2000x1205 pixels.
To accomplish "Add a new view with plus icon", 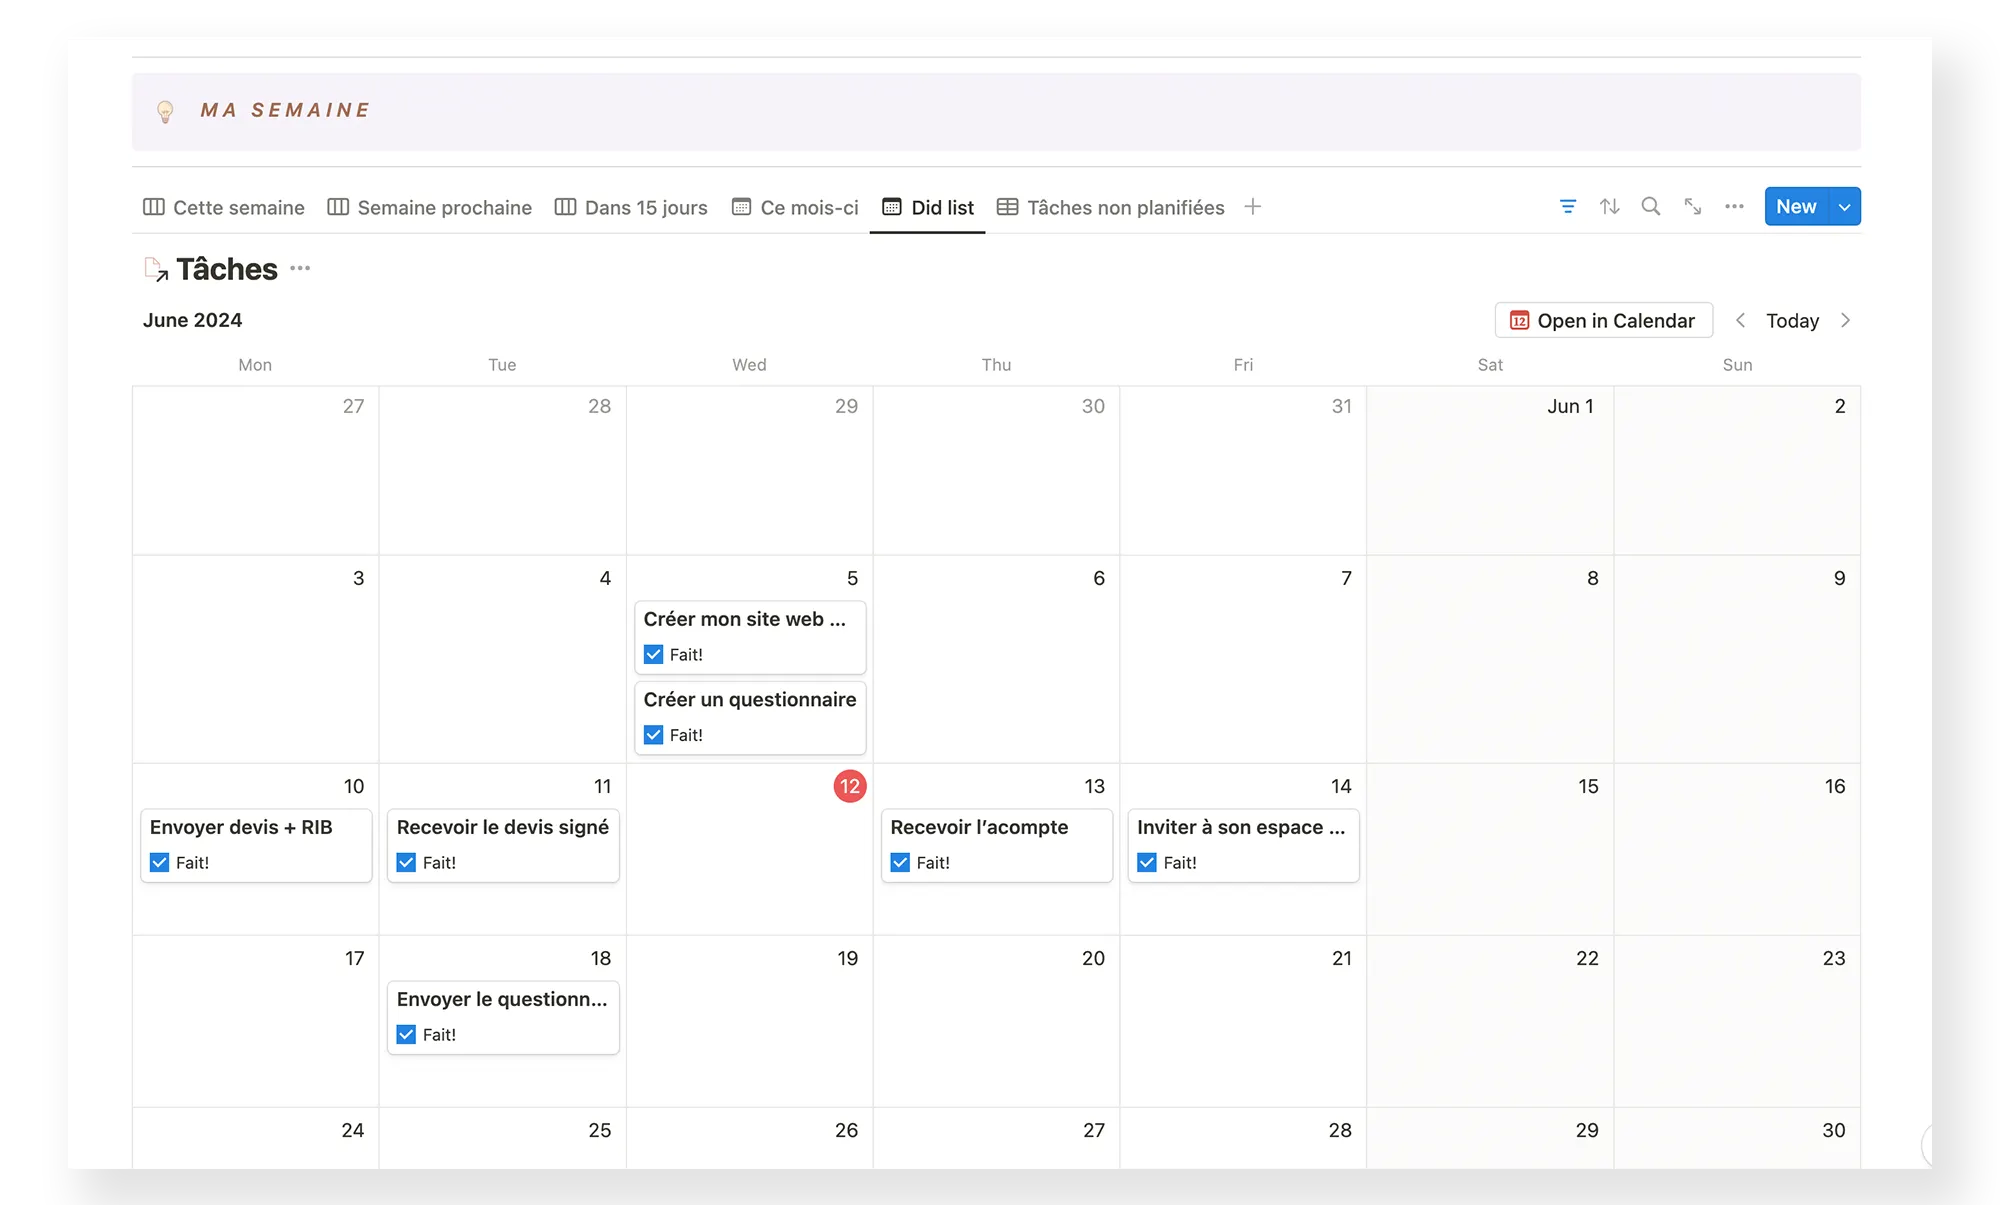I will [x=1252, y=207].
